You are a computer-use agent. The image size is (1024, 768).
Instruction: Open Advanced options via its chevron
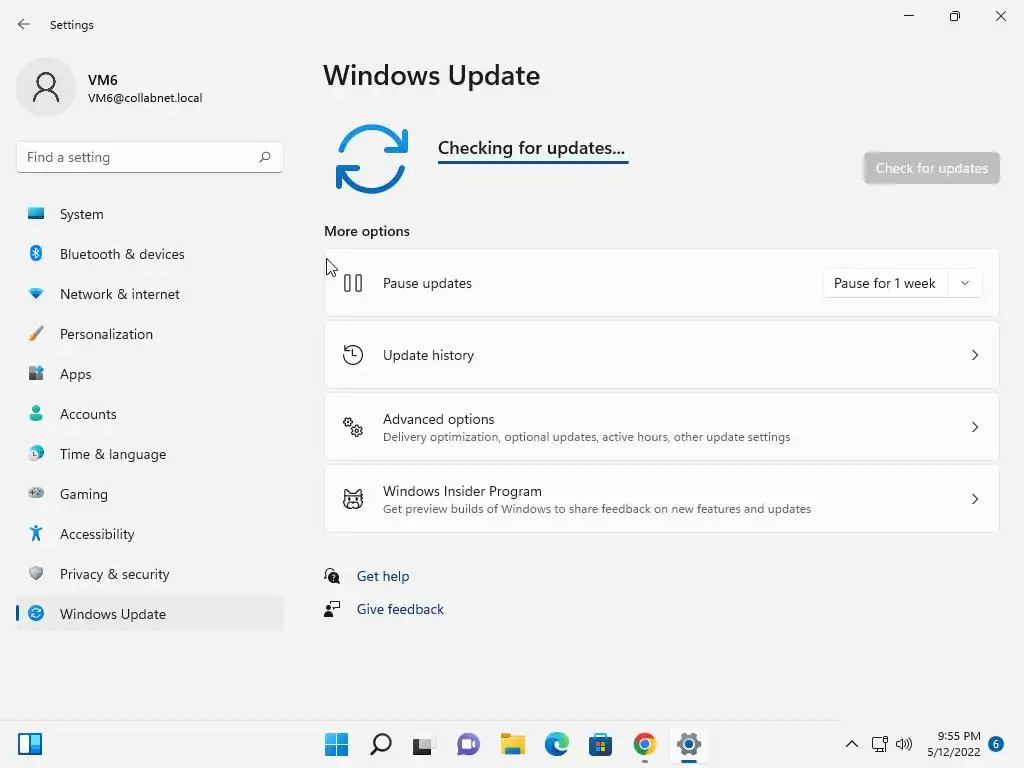[x=974, y=427]
